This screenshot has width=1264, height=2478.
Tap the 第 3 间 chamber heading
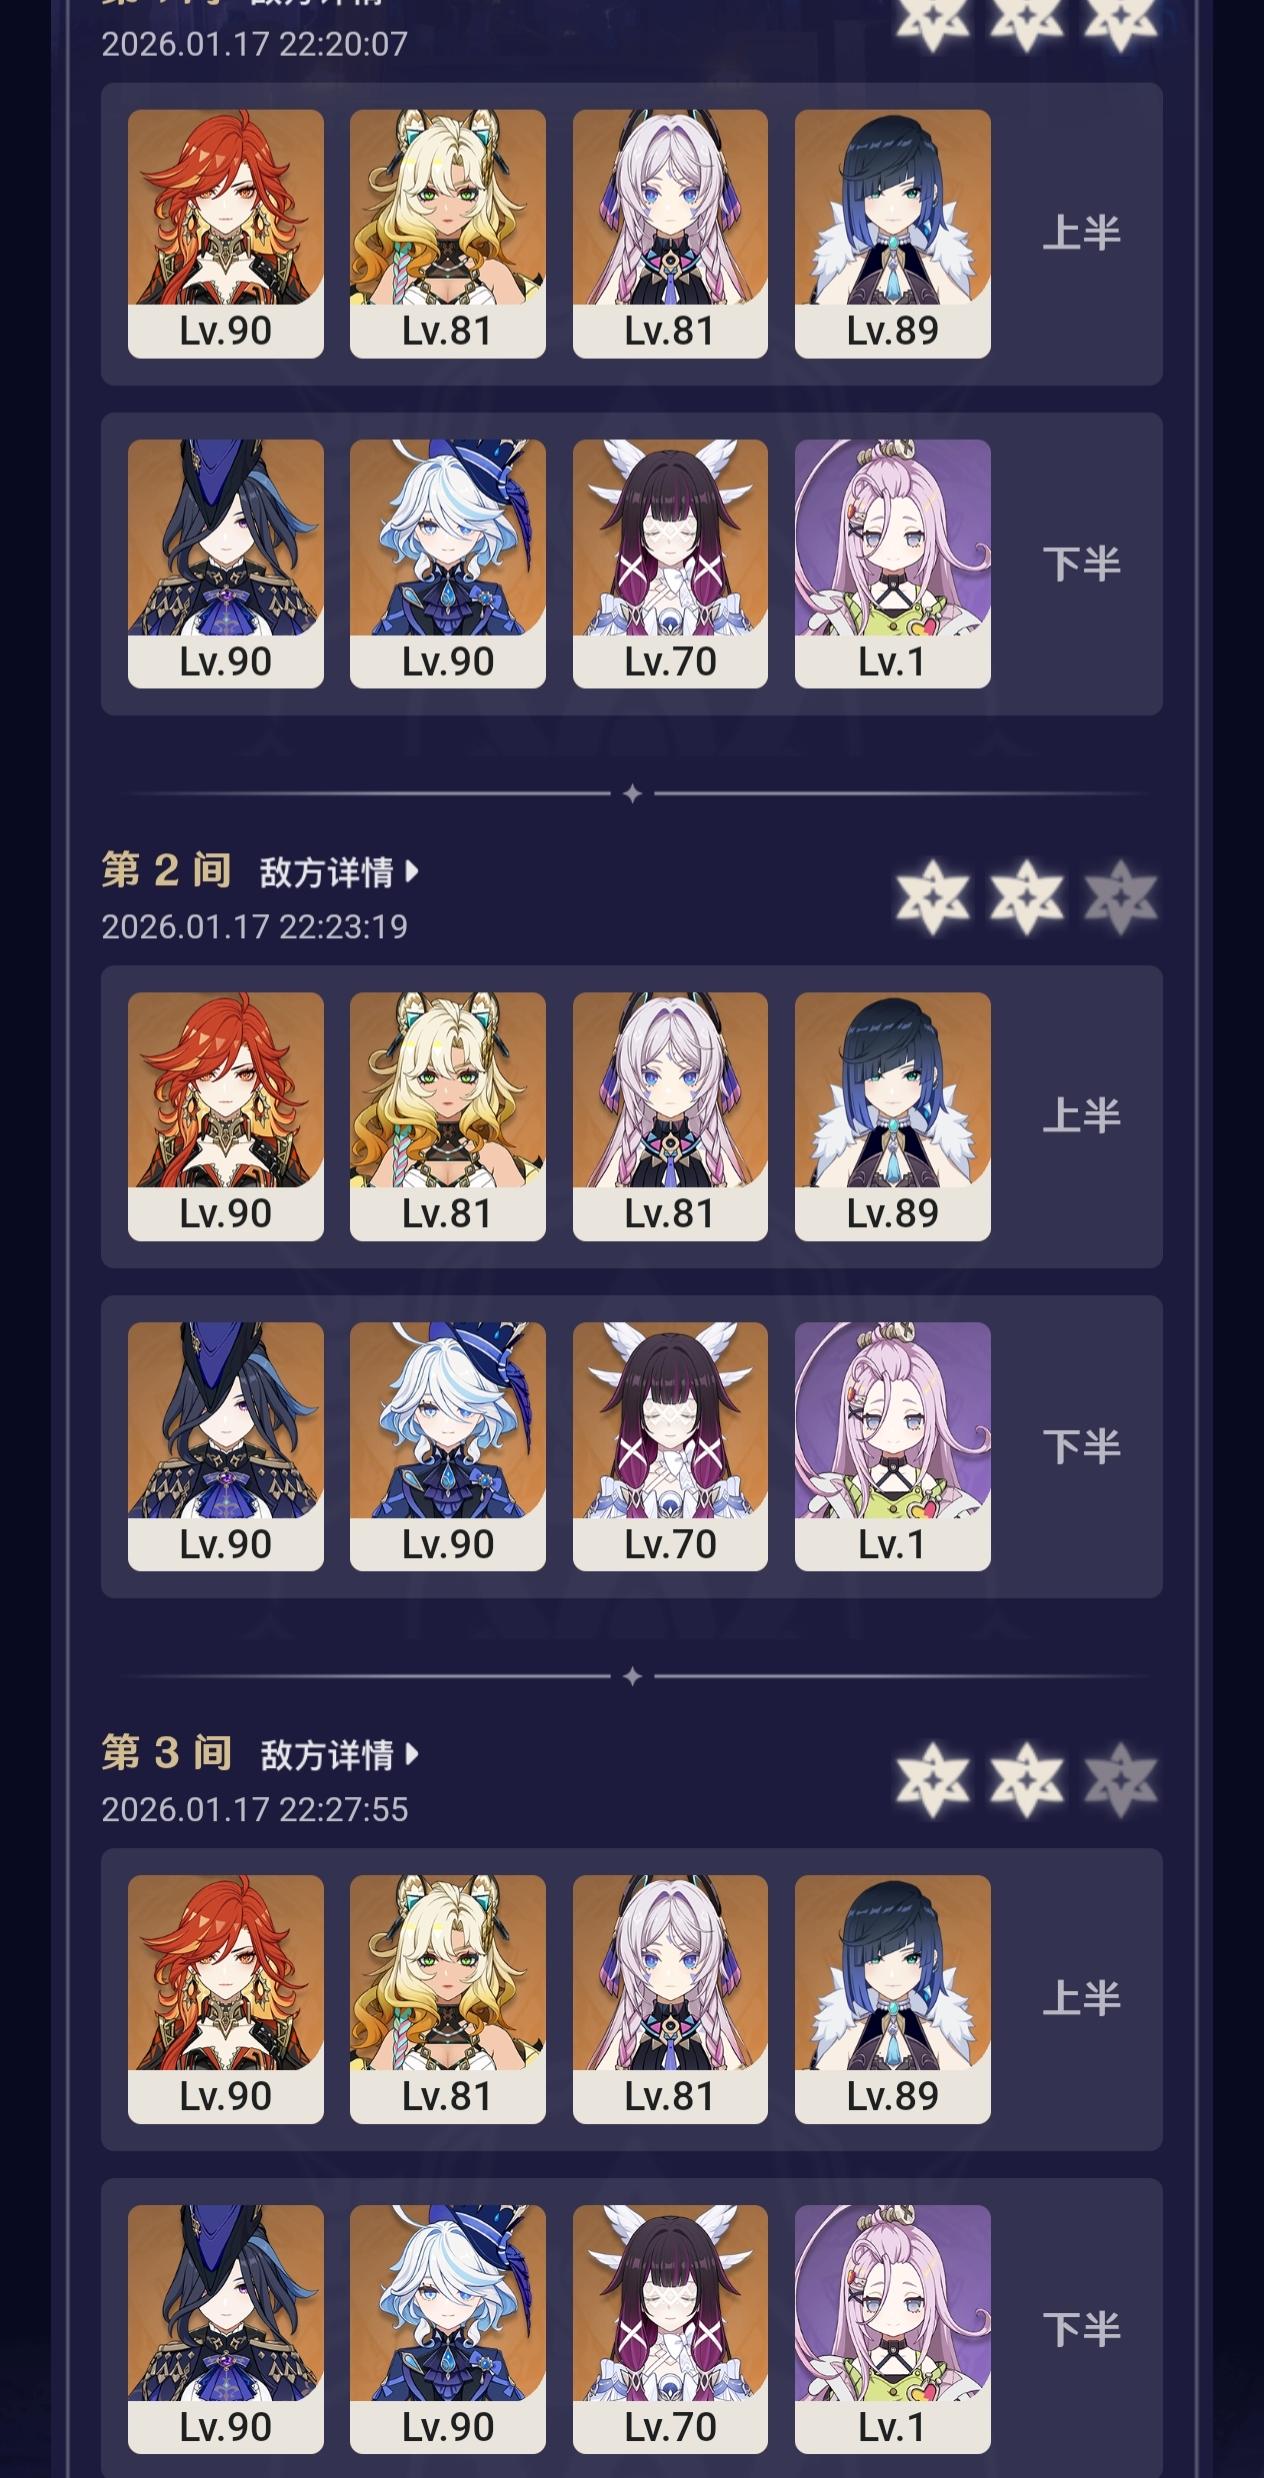[167, 1753]
